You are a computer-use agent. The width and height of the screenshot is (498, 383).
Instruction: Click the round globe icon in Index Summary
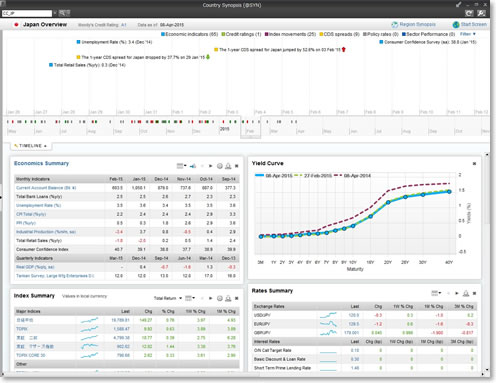(220, 298)
